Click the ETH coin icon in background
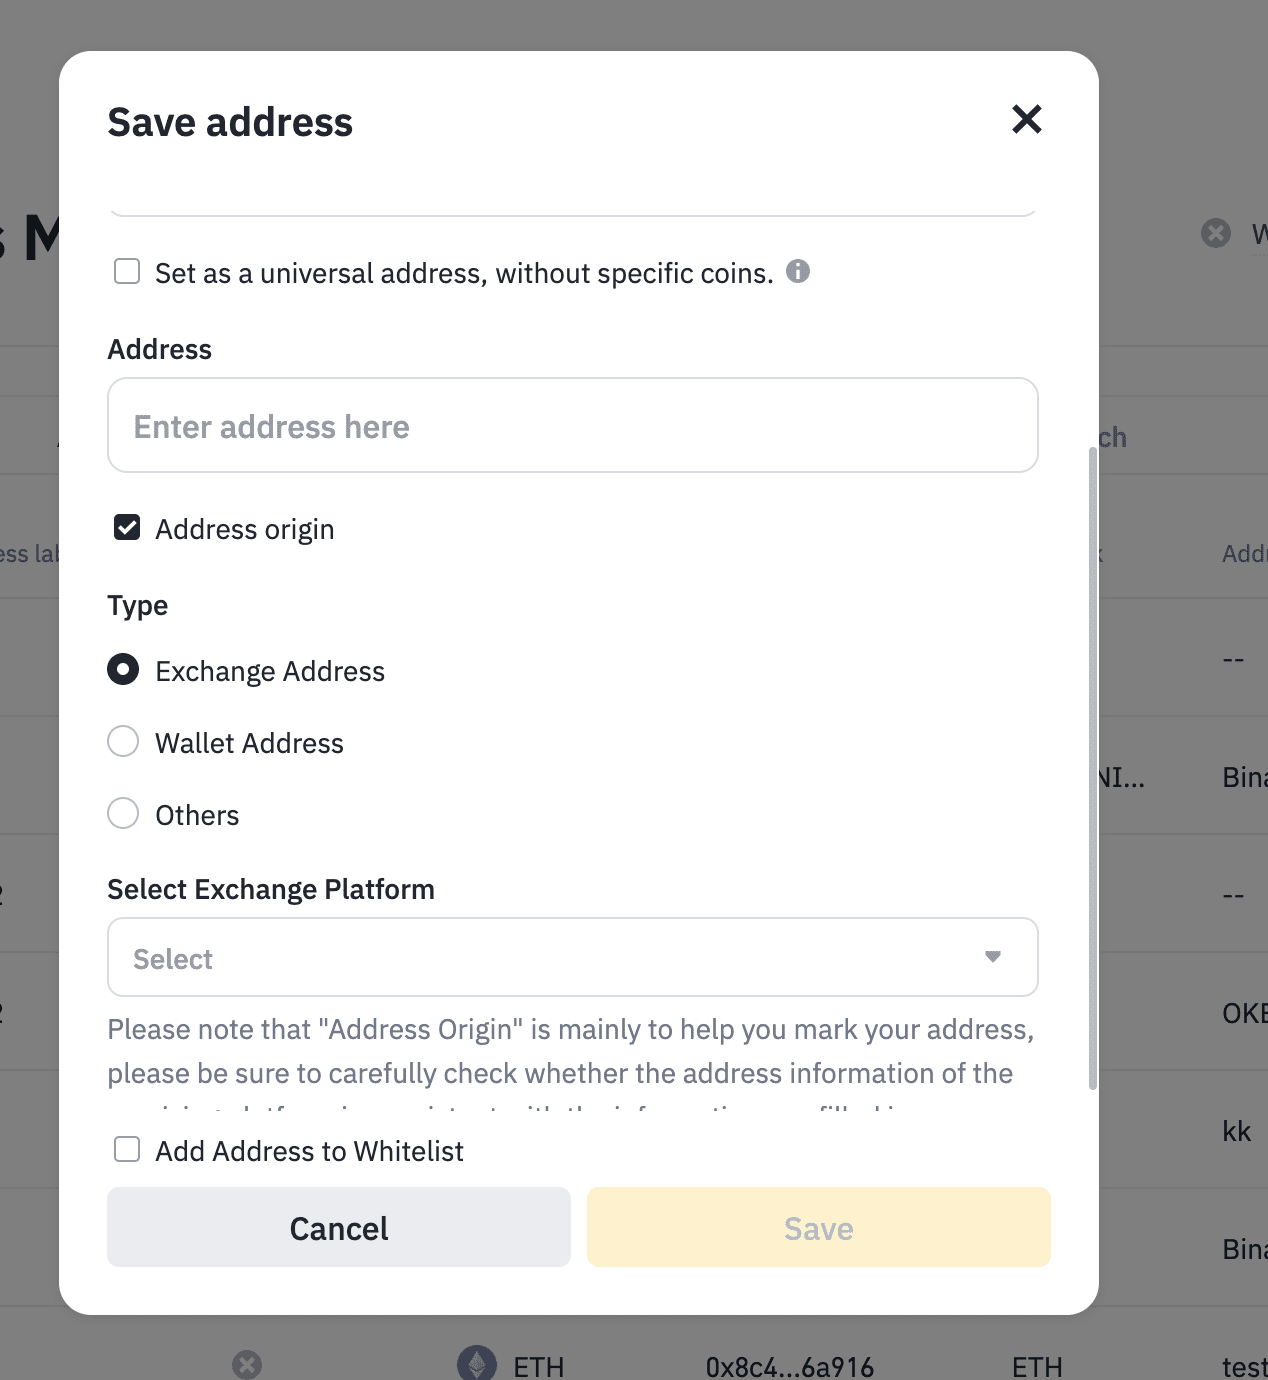The width and height of the screenshot is (1268, 1380). click(477, 1364)
